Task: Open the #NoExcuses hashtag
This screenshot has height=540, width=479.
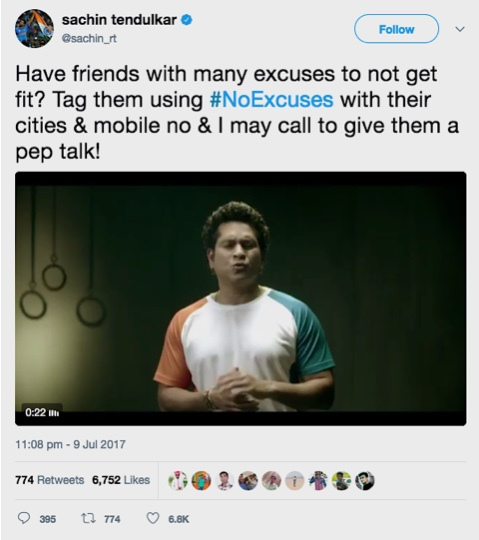Action: (271, 100)
